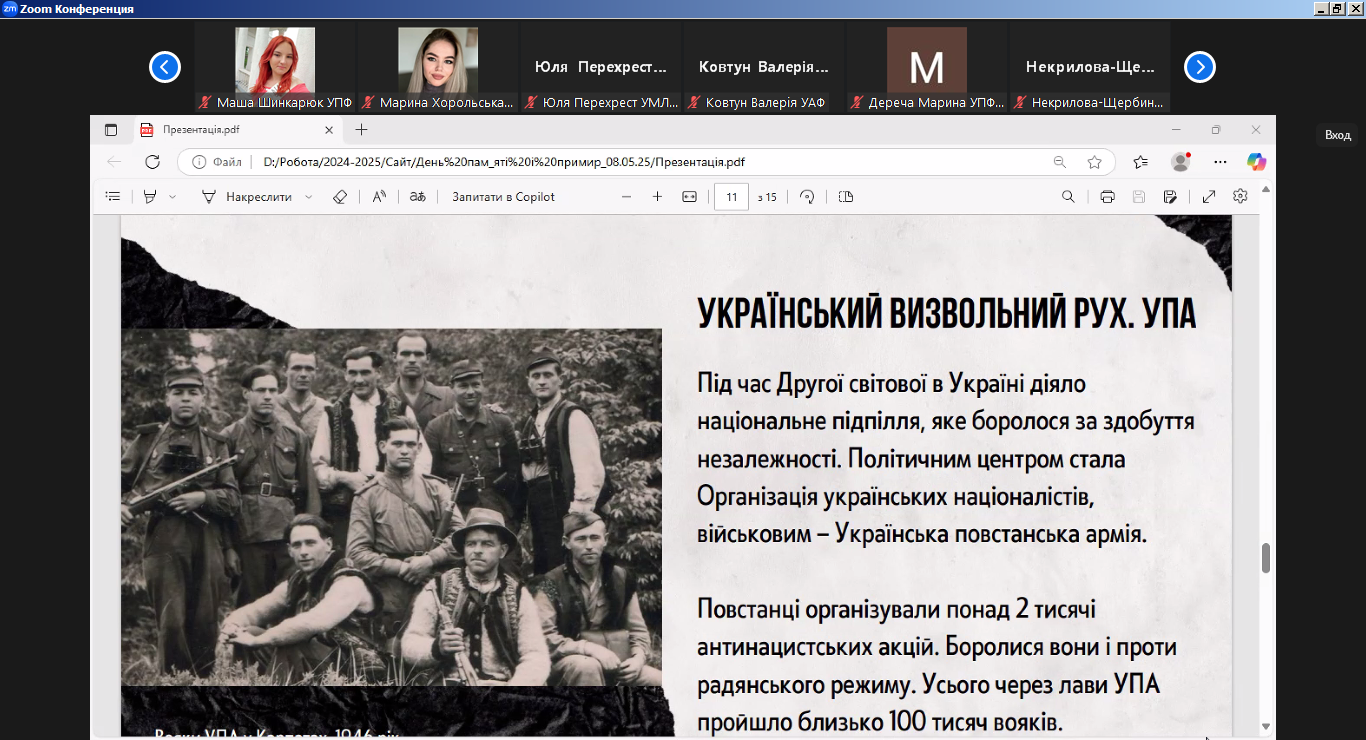The image size is (1366, 740).
Task: Click Запитати в Copilot button
Action: pyautogui.click(x=503, y=197)
